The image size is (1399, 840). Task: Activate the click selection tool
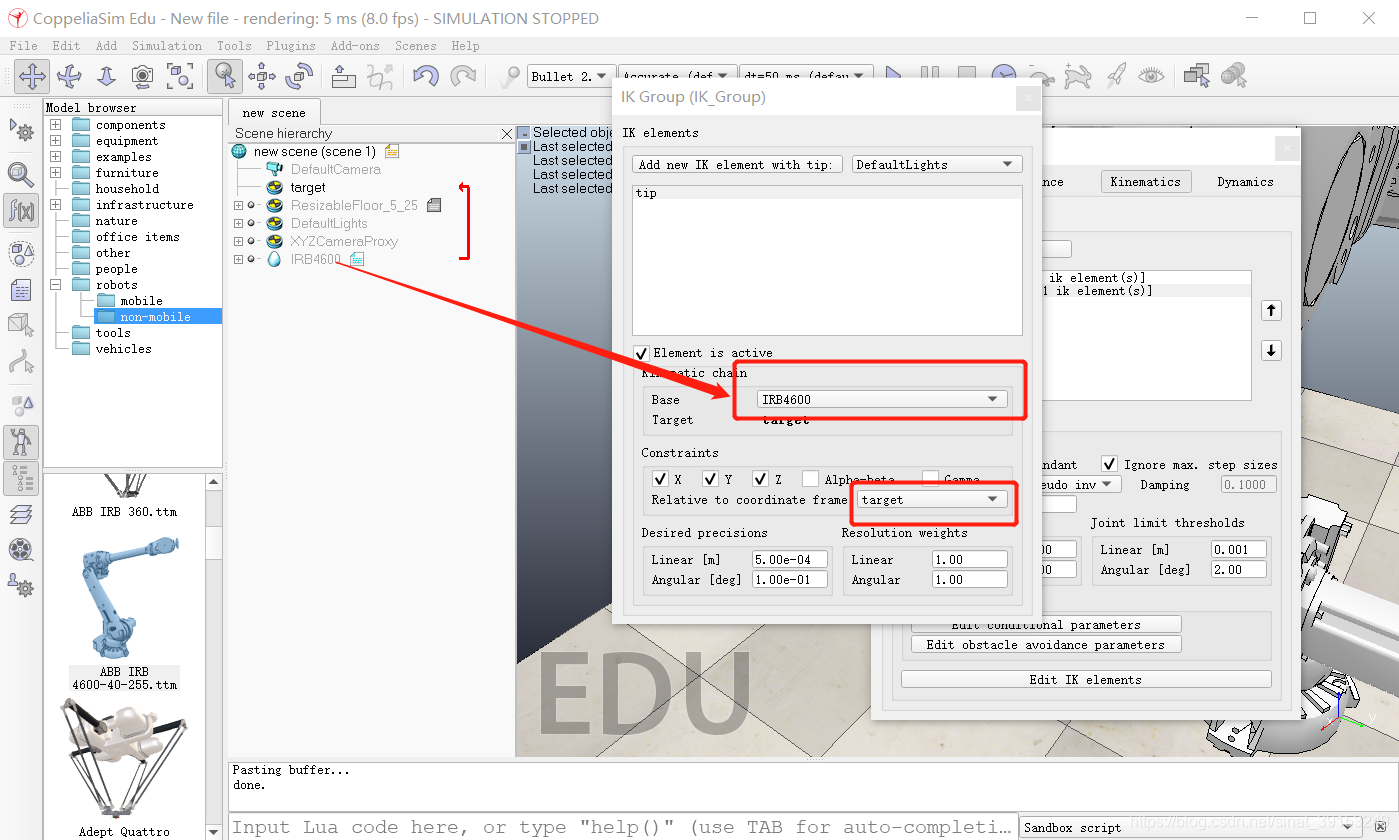coord(225,76)
